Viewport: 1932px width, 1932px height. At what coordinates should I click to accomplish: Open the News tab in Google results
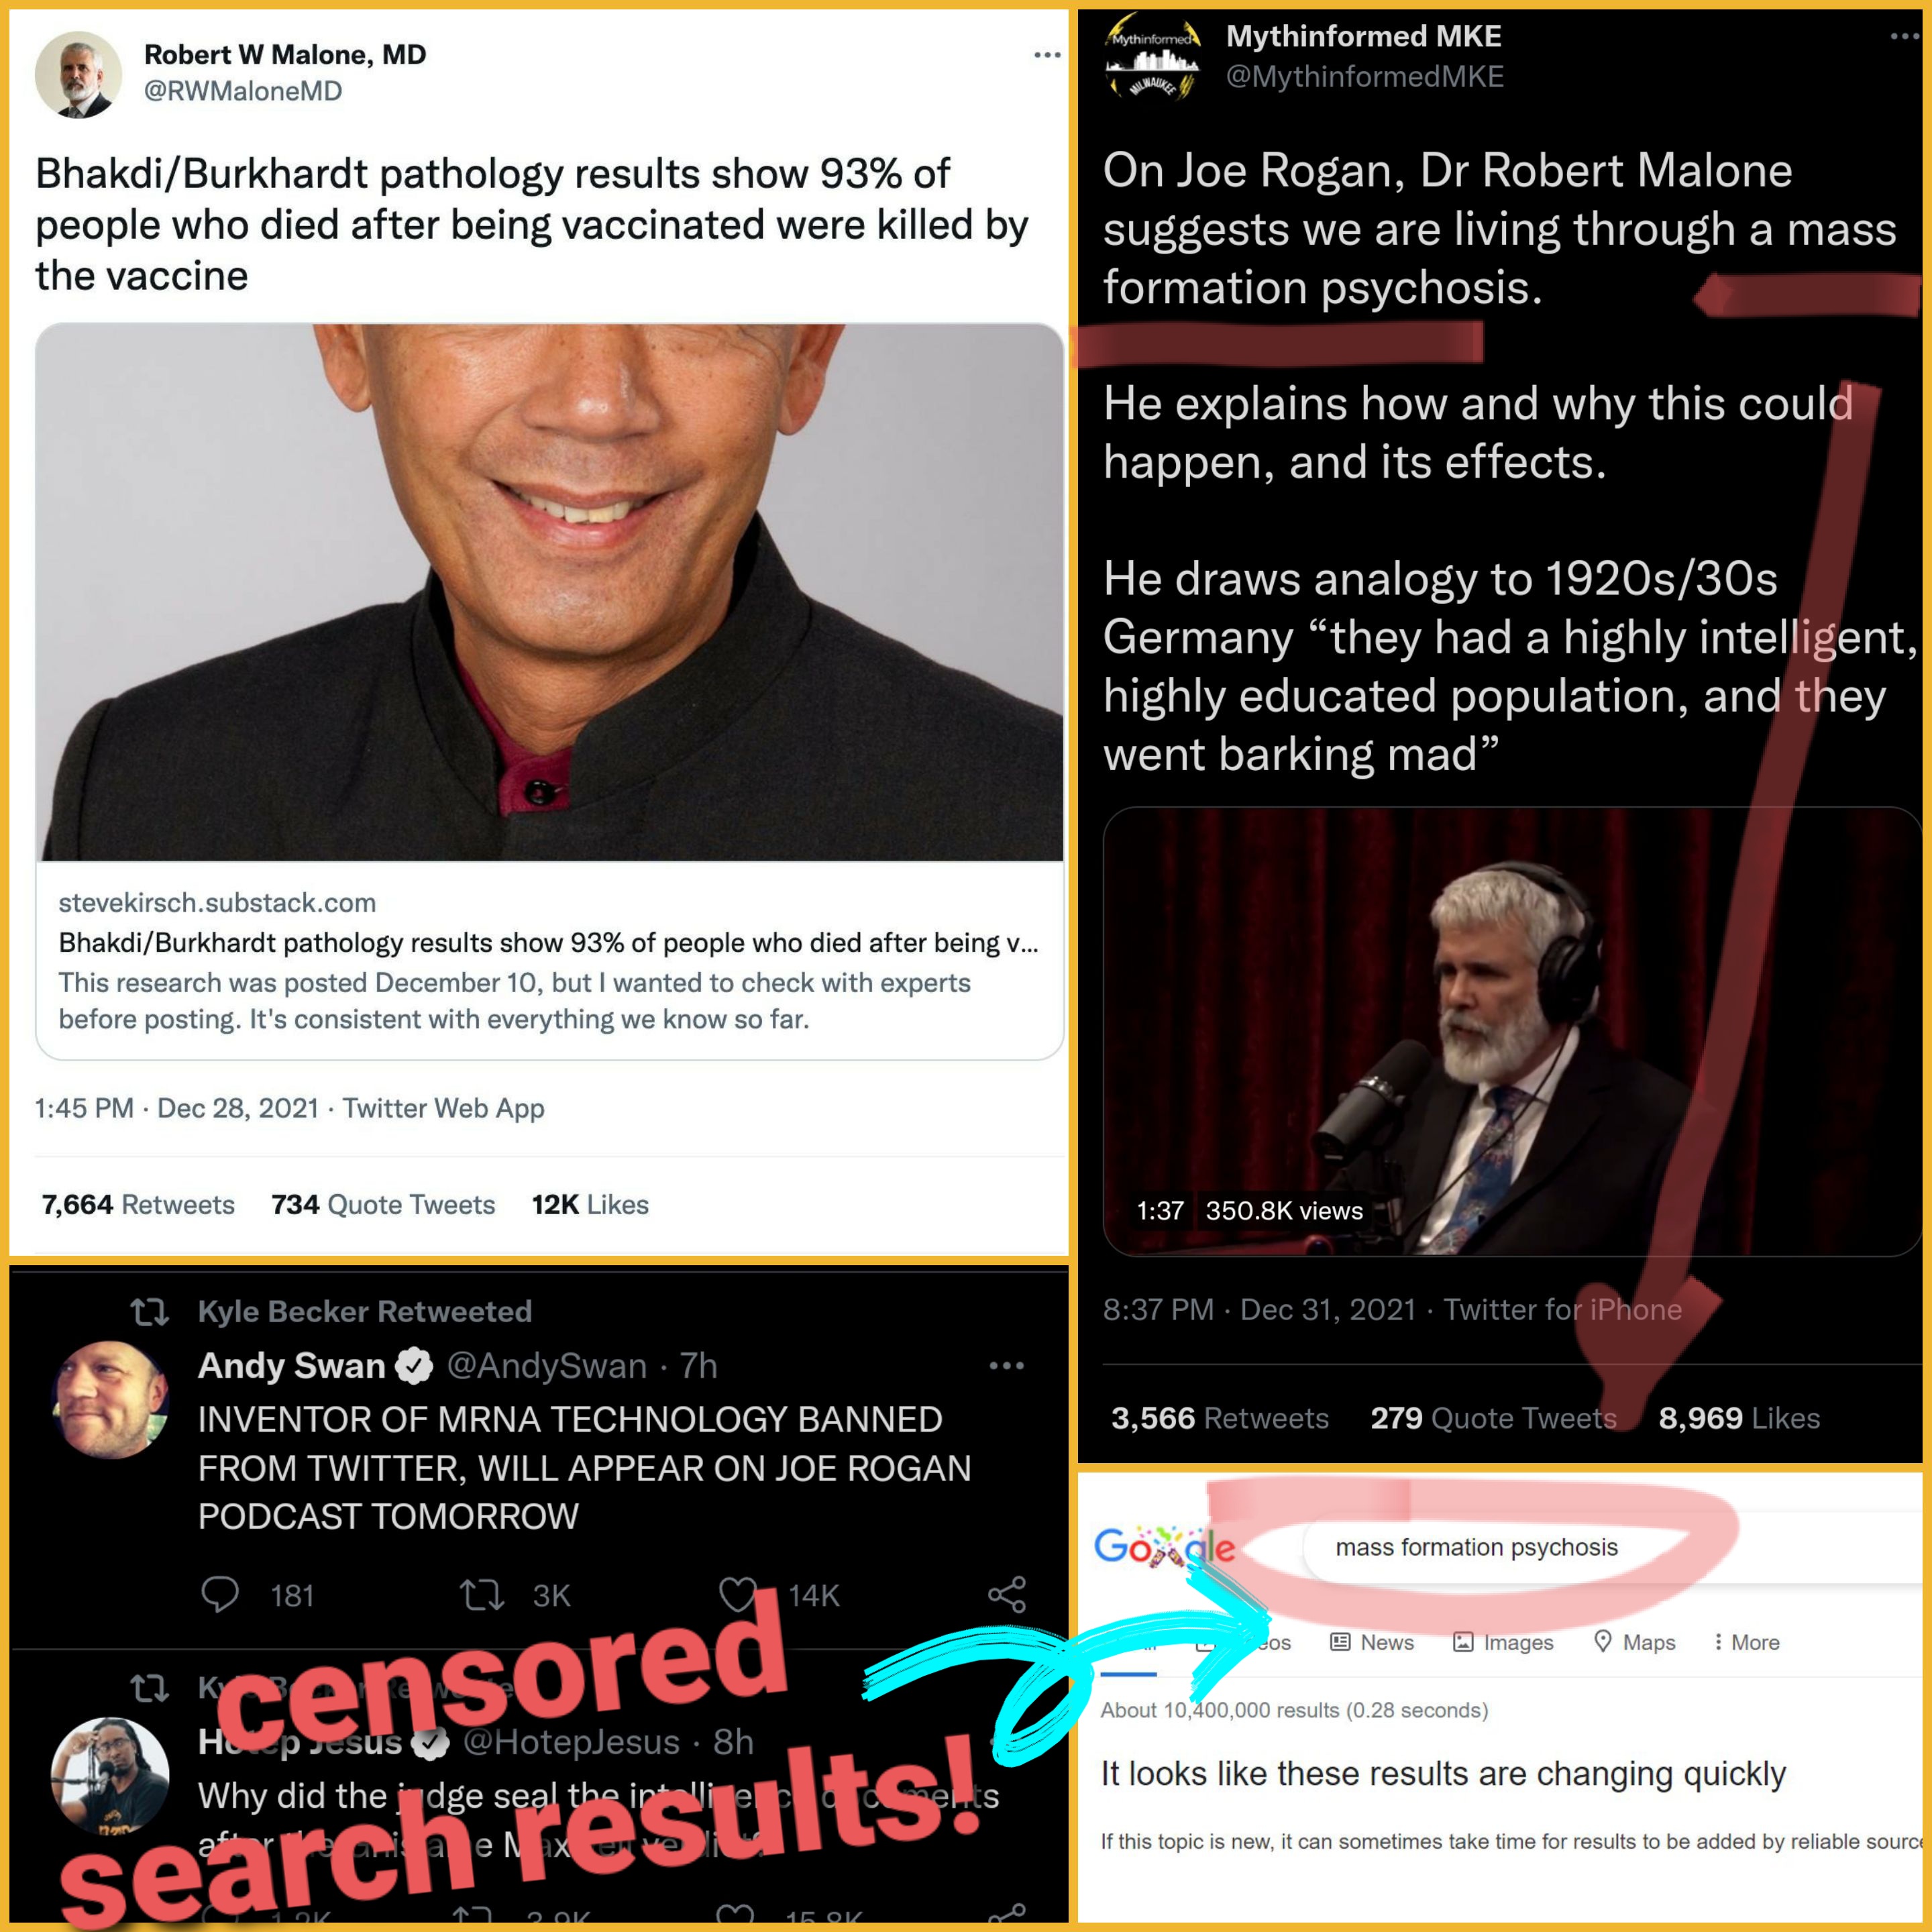click(1372, 1642)
